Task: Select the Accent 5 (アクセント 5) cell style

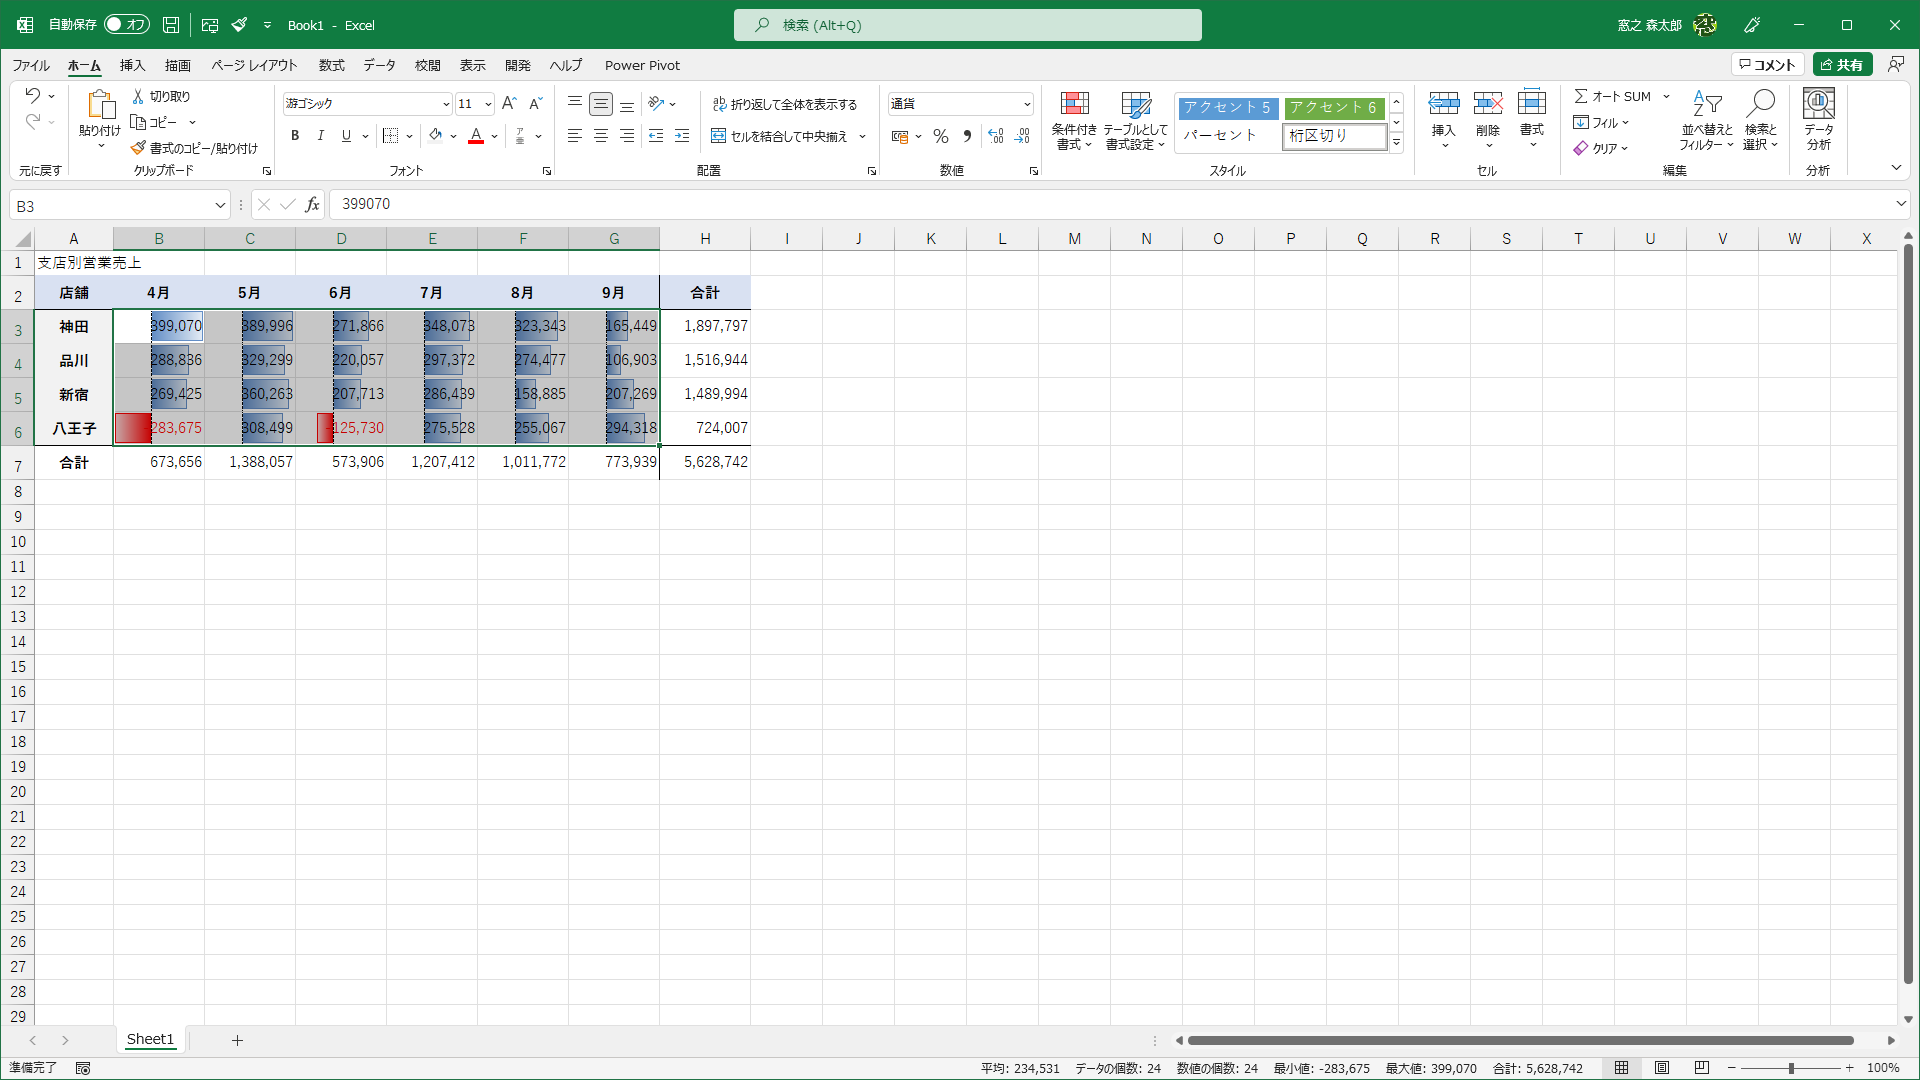Action: [1227, 107]
